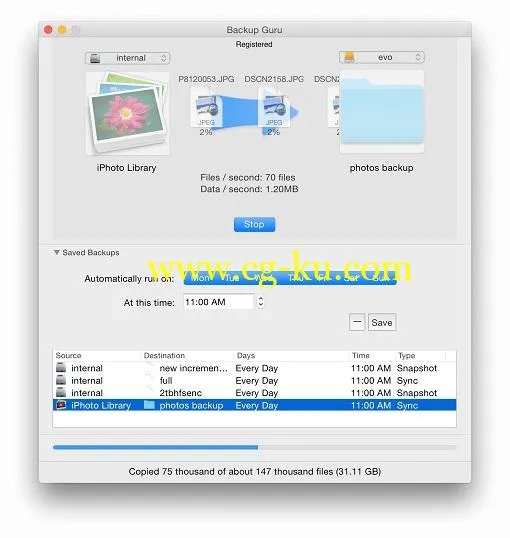Screen dimensions: 510x538
Task: Toggle the Thu day segment
Action: (295, 278)
